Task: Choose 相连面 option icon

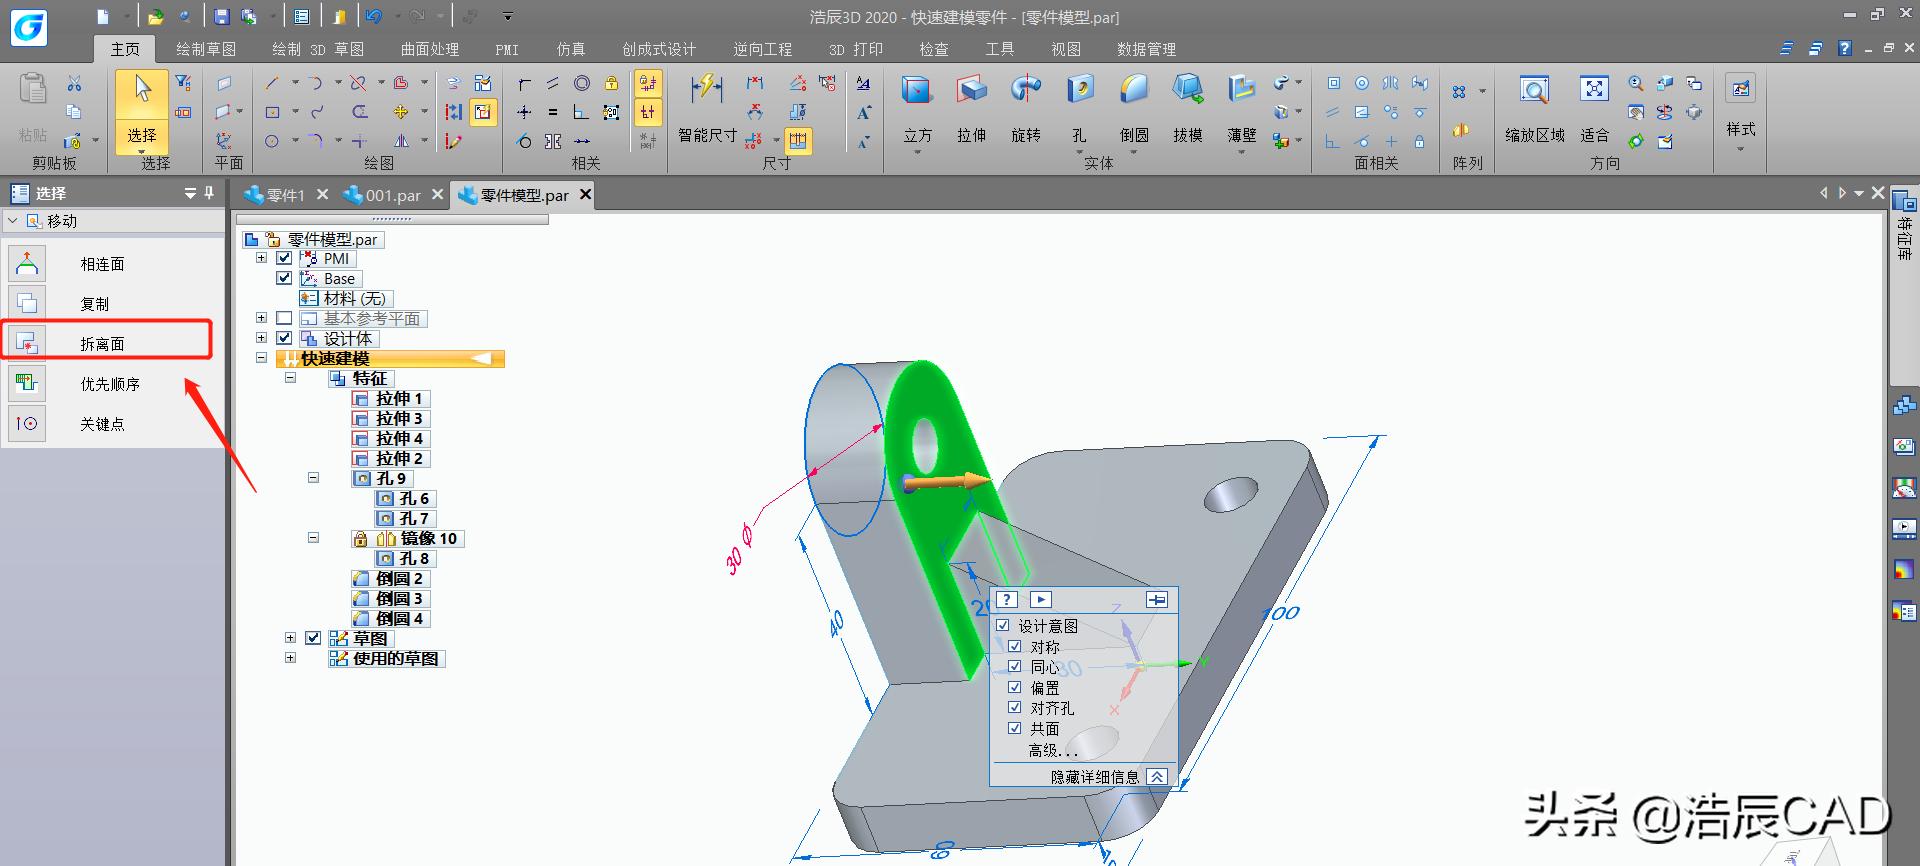Action: (27, 264)
